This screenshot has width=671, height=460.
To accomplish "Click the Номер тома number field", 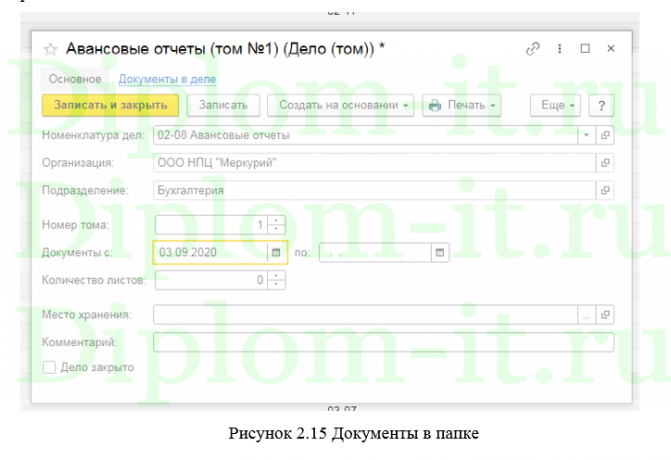I will pos(211,225).
